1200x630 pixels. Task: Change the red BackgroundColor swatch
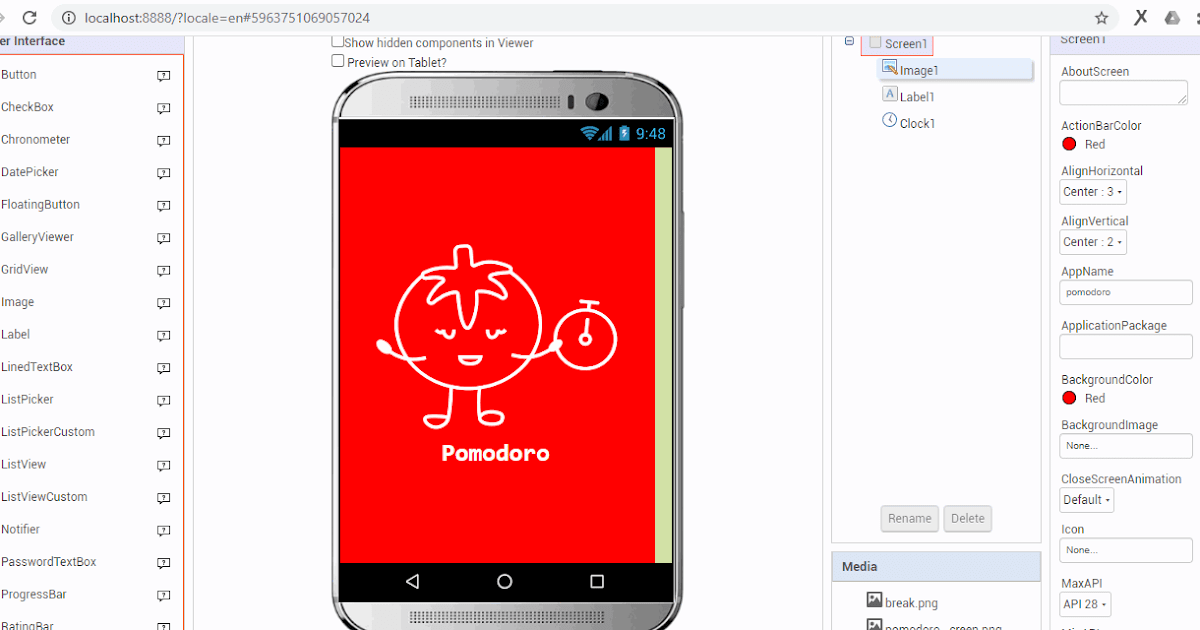(x=1068, y=397)
